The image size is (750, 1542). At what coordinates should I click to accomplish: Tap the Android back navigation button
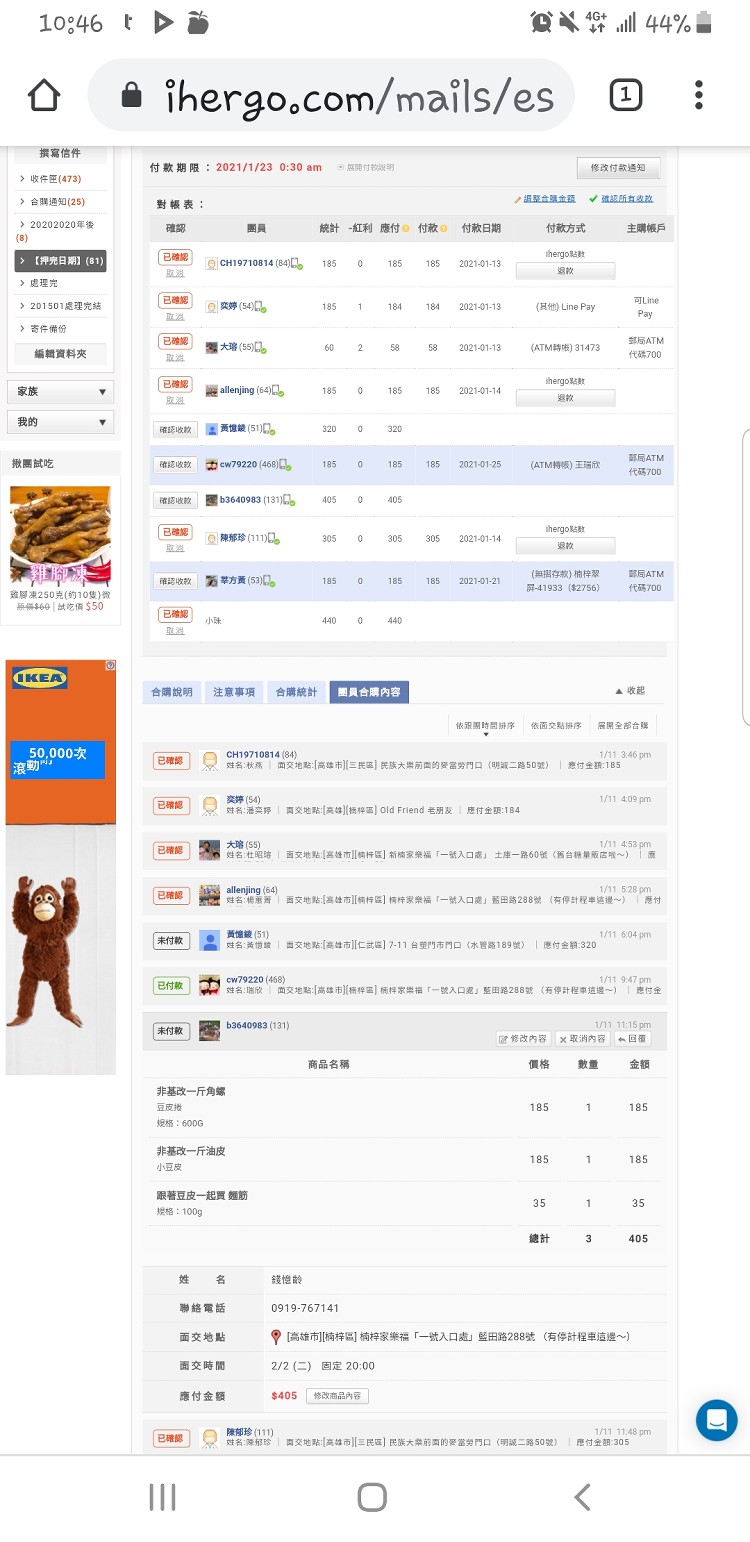(x=583, y=1496)
